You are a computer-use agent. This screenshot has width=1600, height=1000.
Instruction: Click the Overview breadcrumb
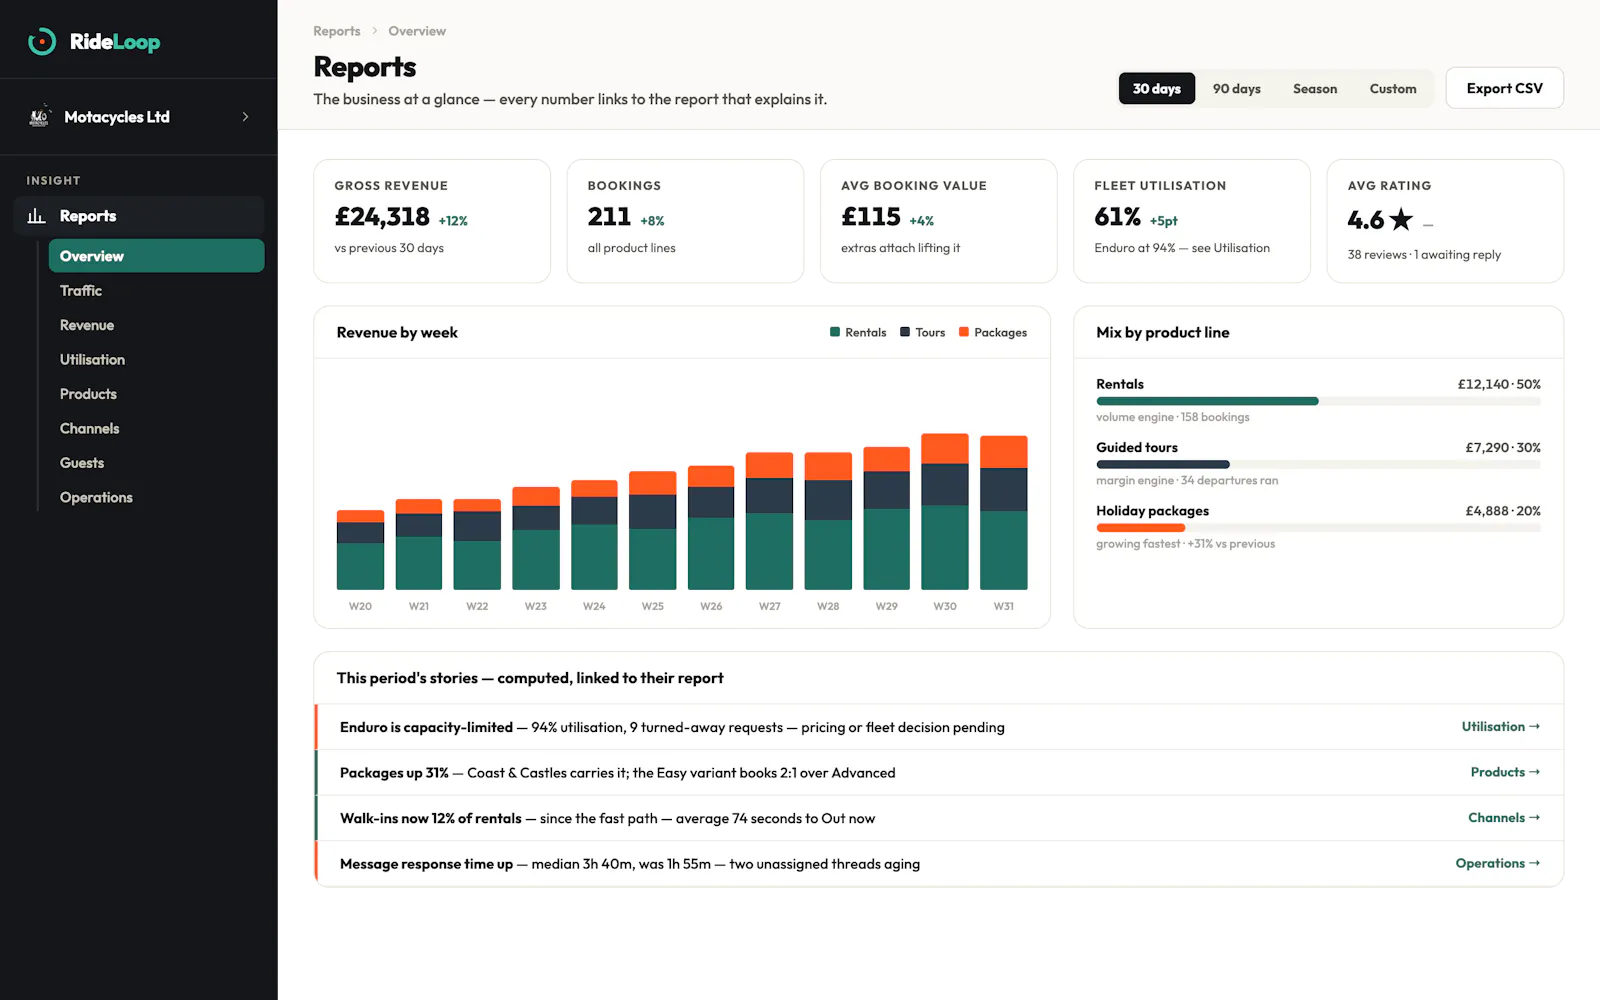[417, 31]
